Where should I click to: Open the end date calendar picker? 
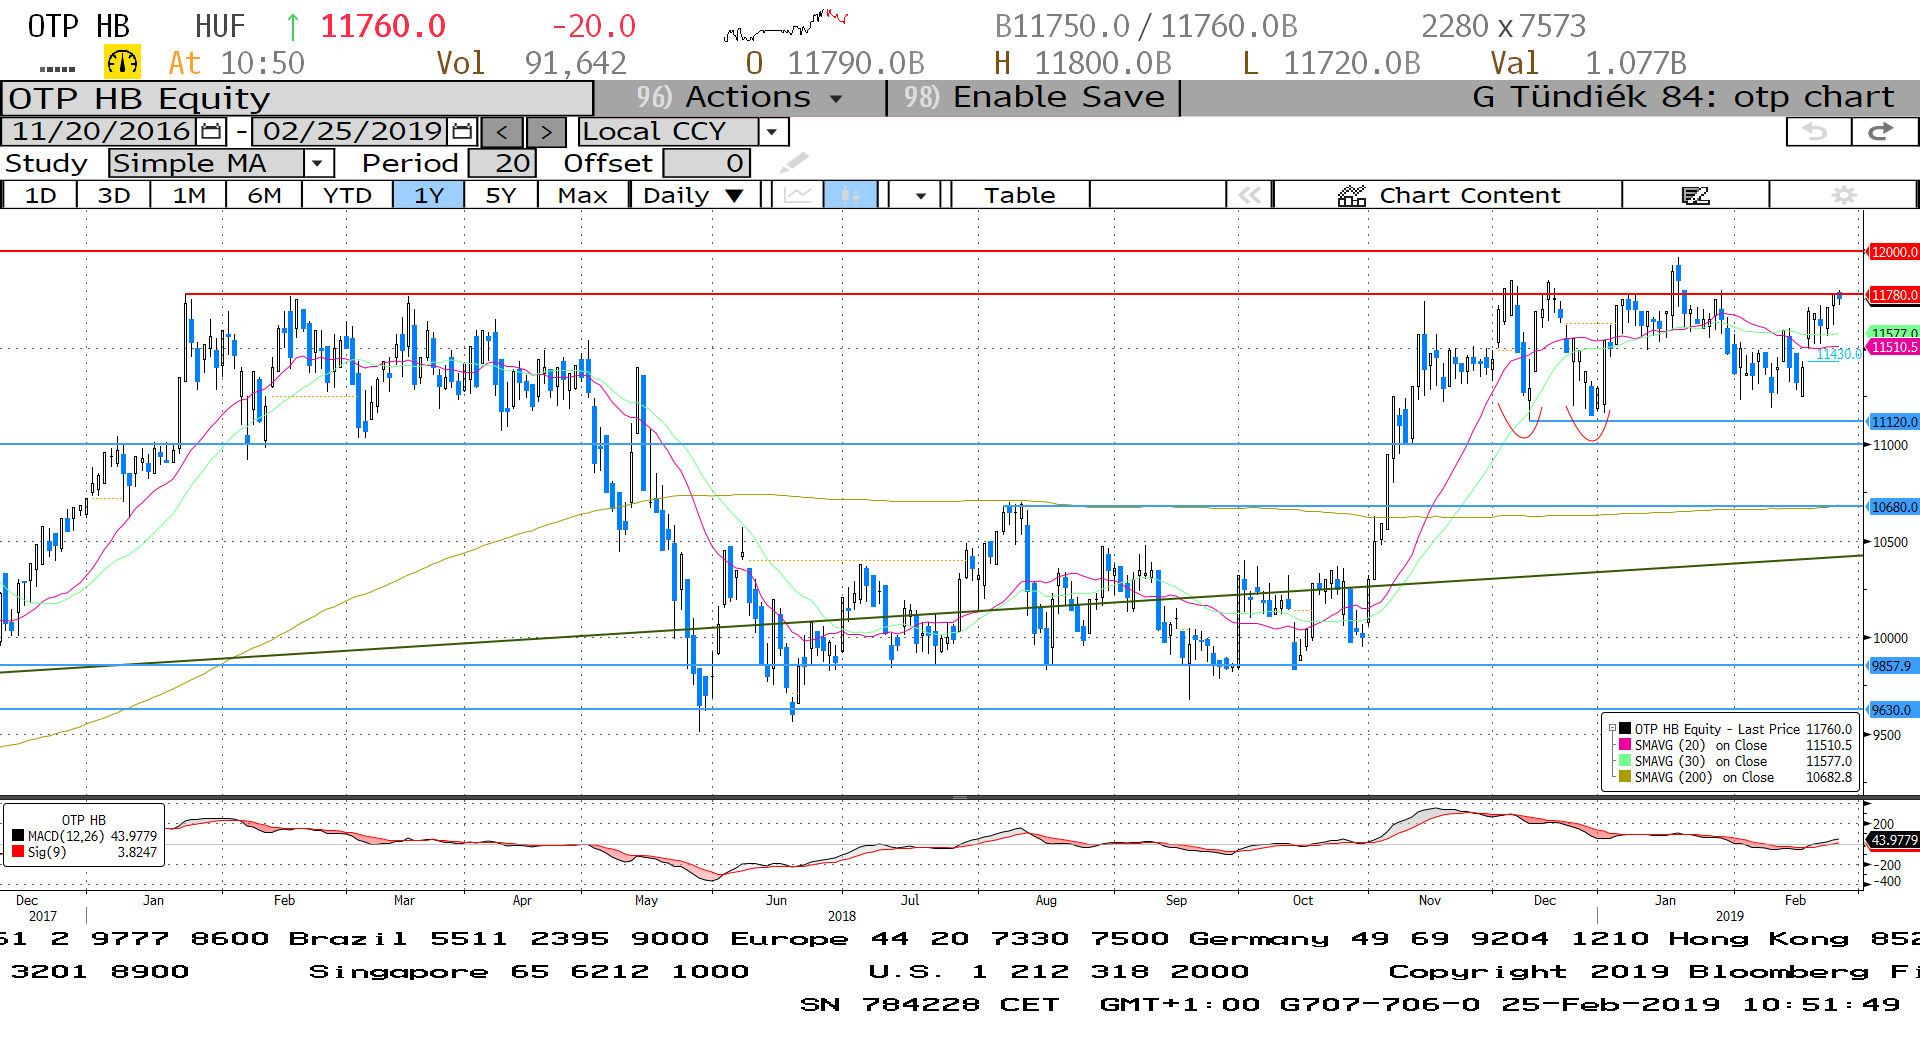(x=462, y=131)
